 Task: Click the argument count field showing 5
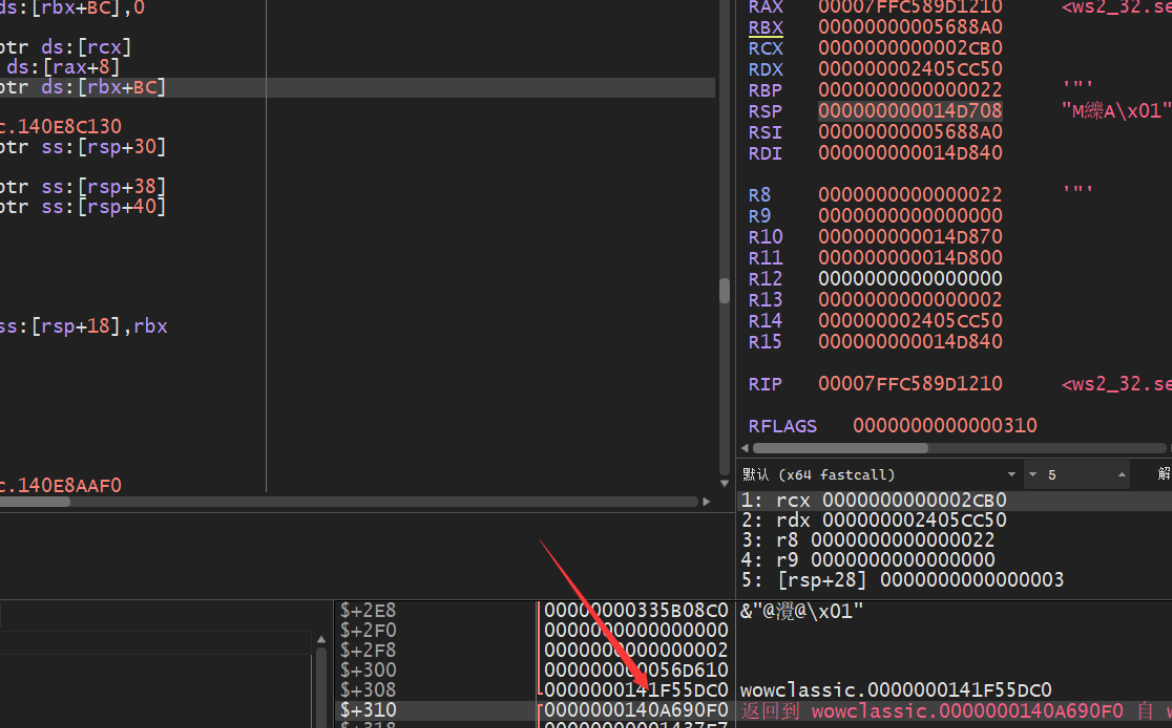point(1077,475)
